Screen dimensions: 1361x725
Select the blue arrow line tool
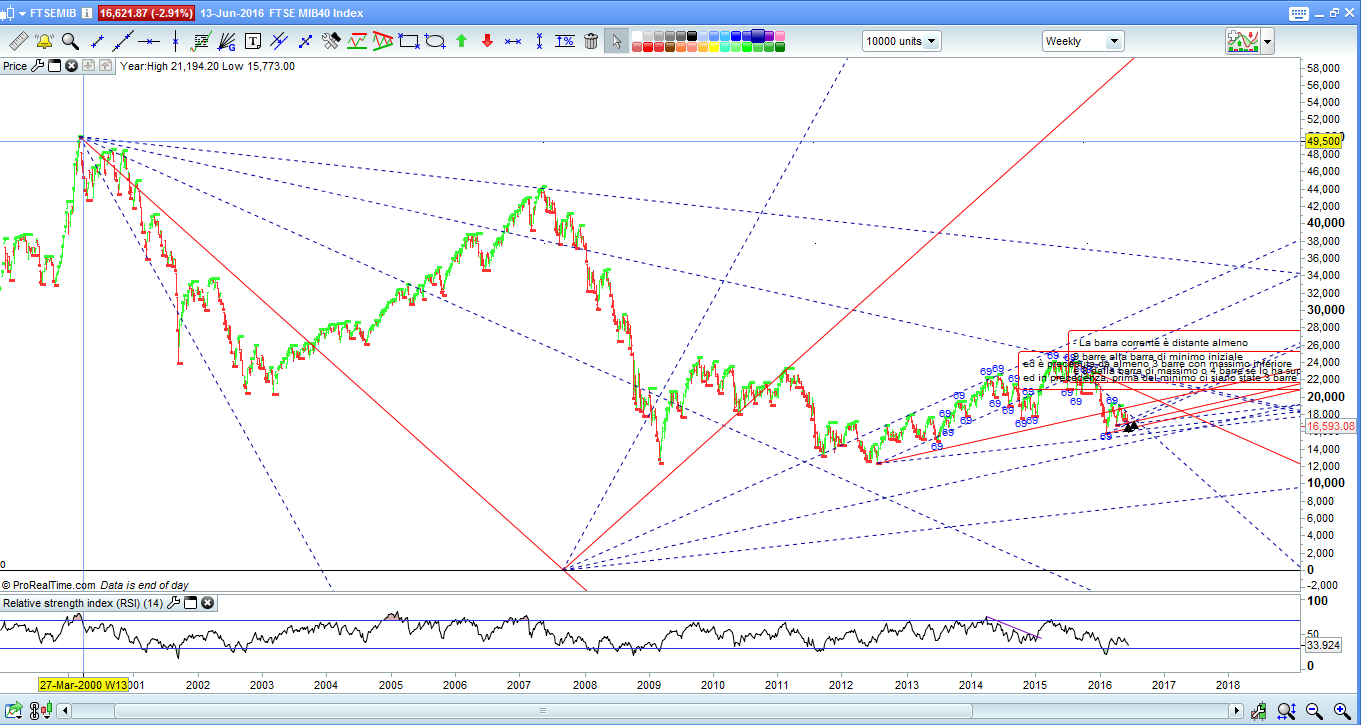point(305,41)
